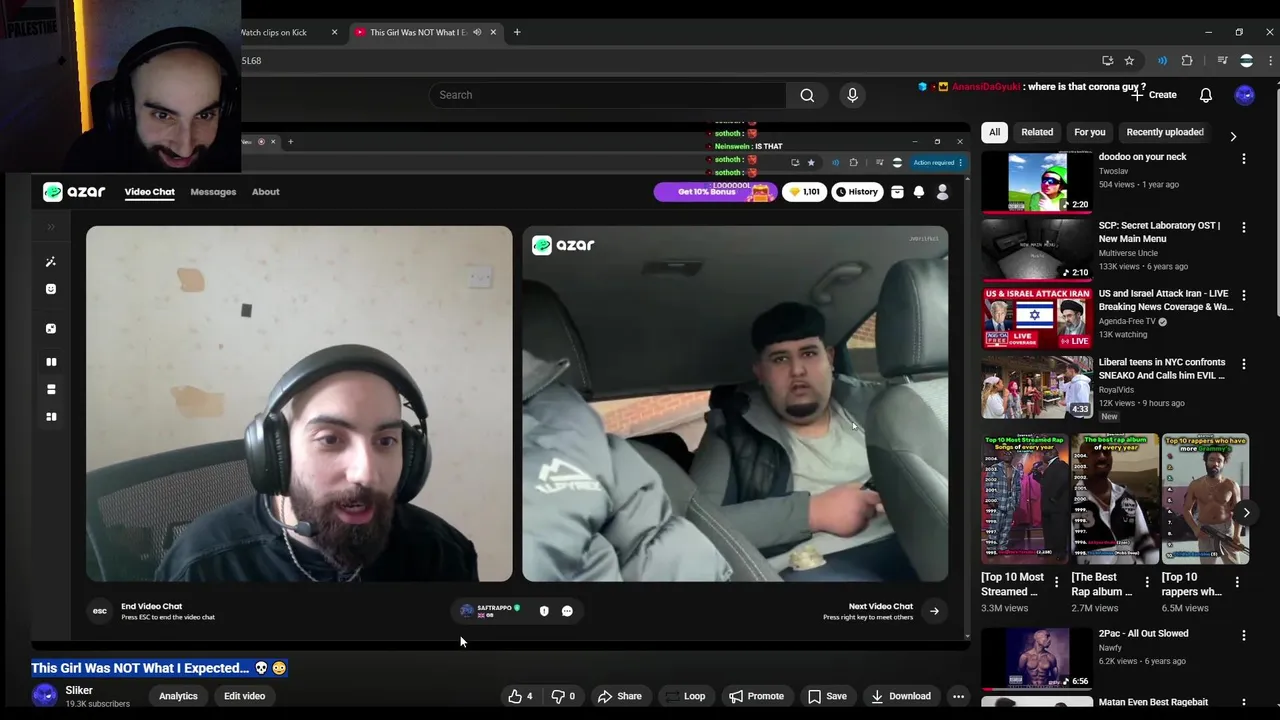This screenshot has width=1280, height=720.
Task: Click the YouTube Search input field
Action: click(609, 95)
